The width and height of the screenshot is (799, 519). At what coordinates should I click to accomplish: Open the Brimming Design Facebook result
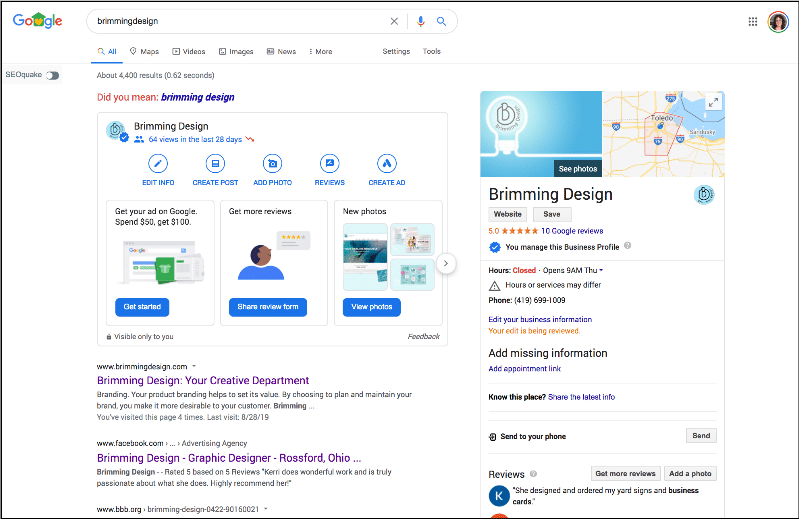click(x=229, y=458)
